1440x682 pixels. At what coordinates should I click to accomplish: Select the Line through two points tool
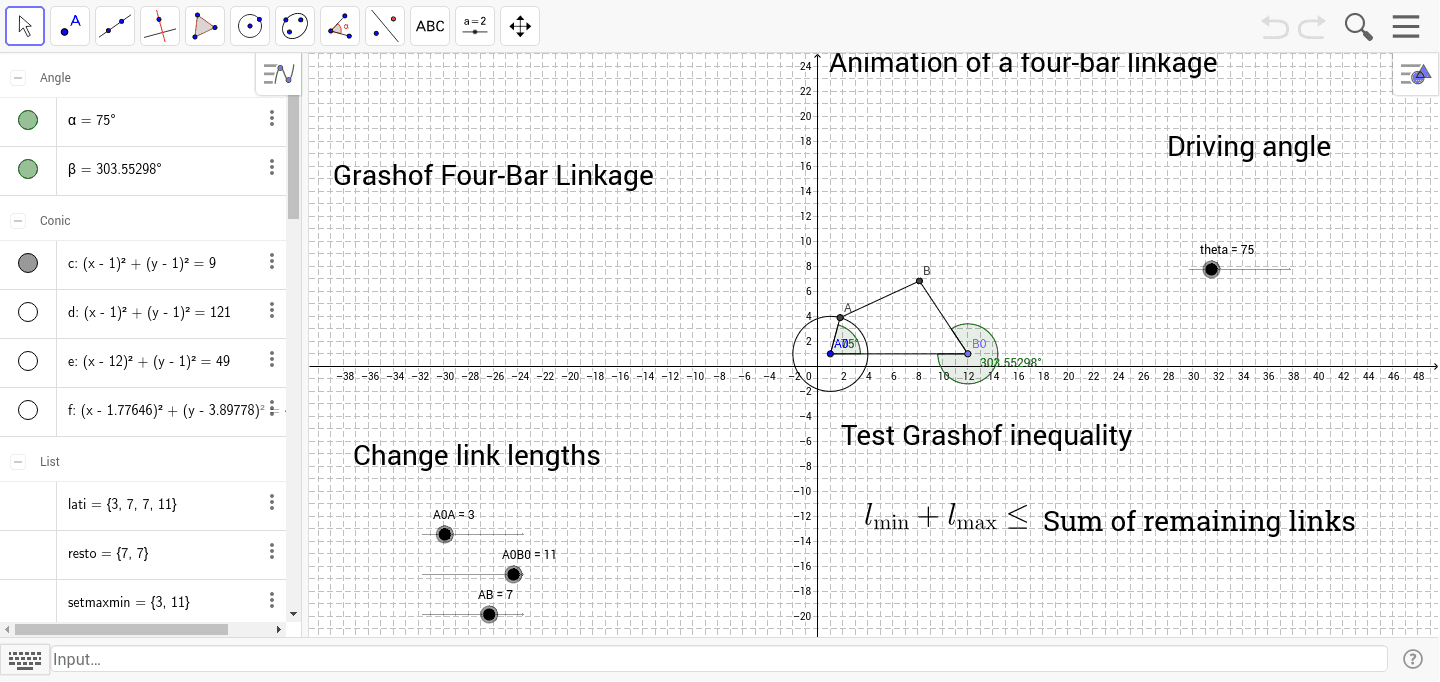pos(115,26)
